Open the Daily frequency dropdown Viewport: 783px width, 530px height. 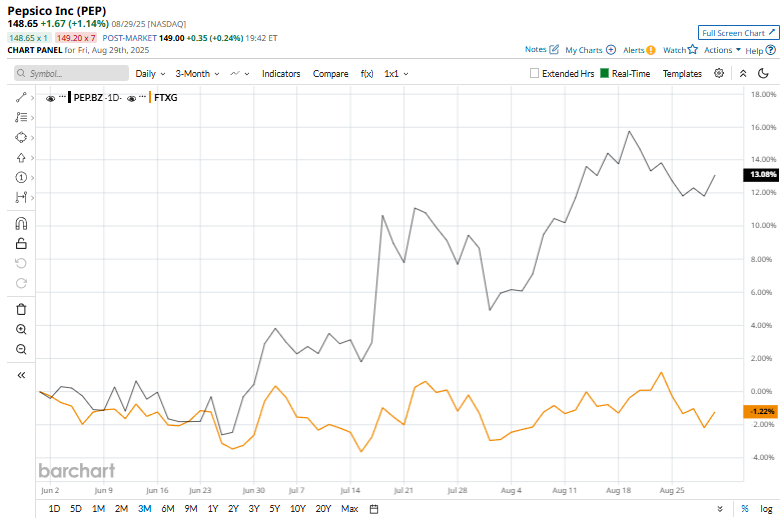click(x=150, y=73)
